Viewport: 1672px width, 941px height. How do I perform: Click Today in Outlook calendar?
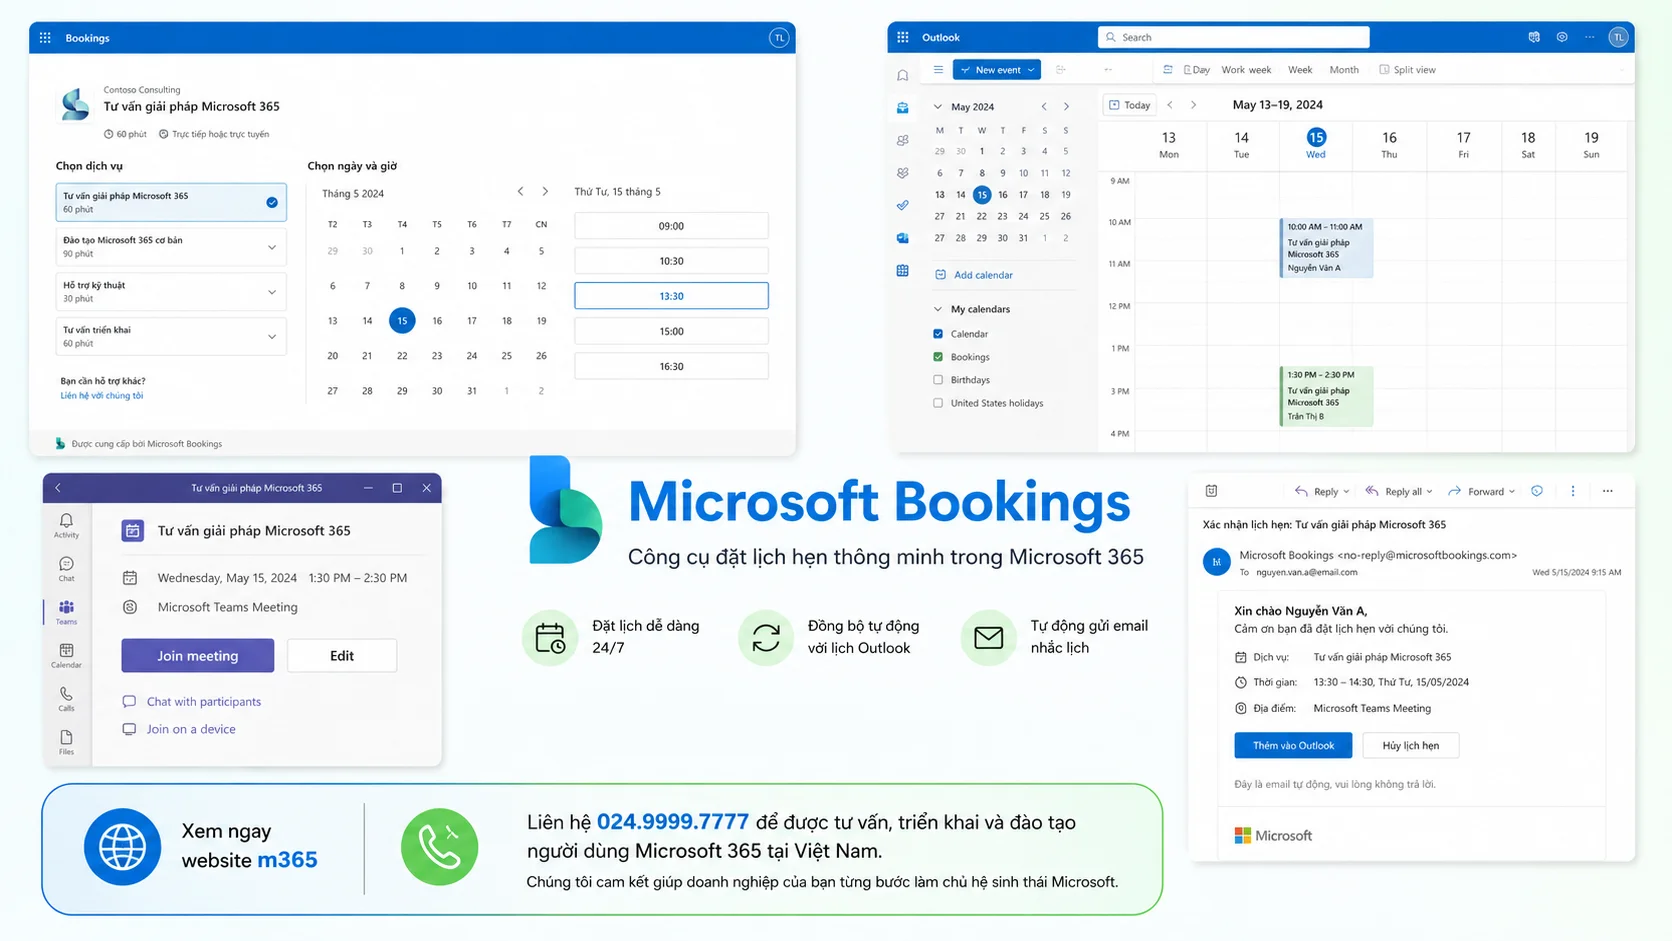coord(1130,105)
